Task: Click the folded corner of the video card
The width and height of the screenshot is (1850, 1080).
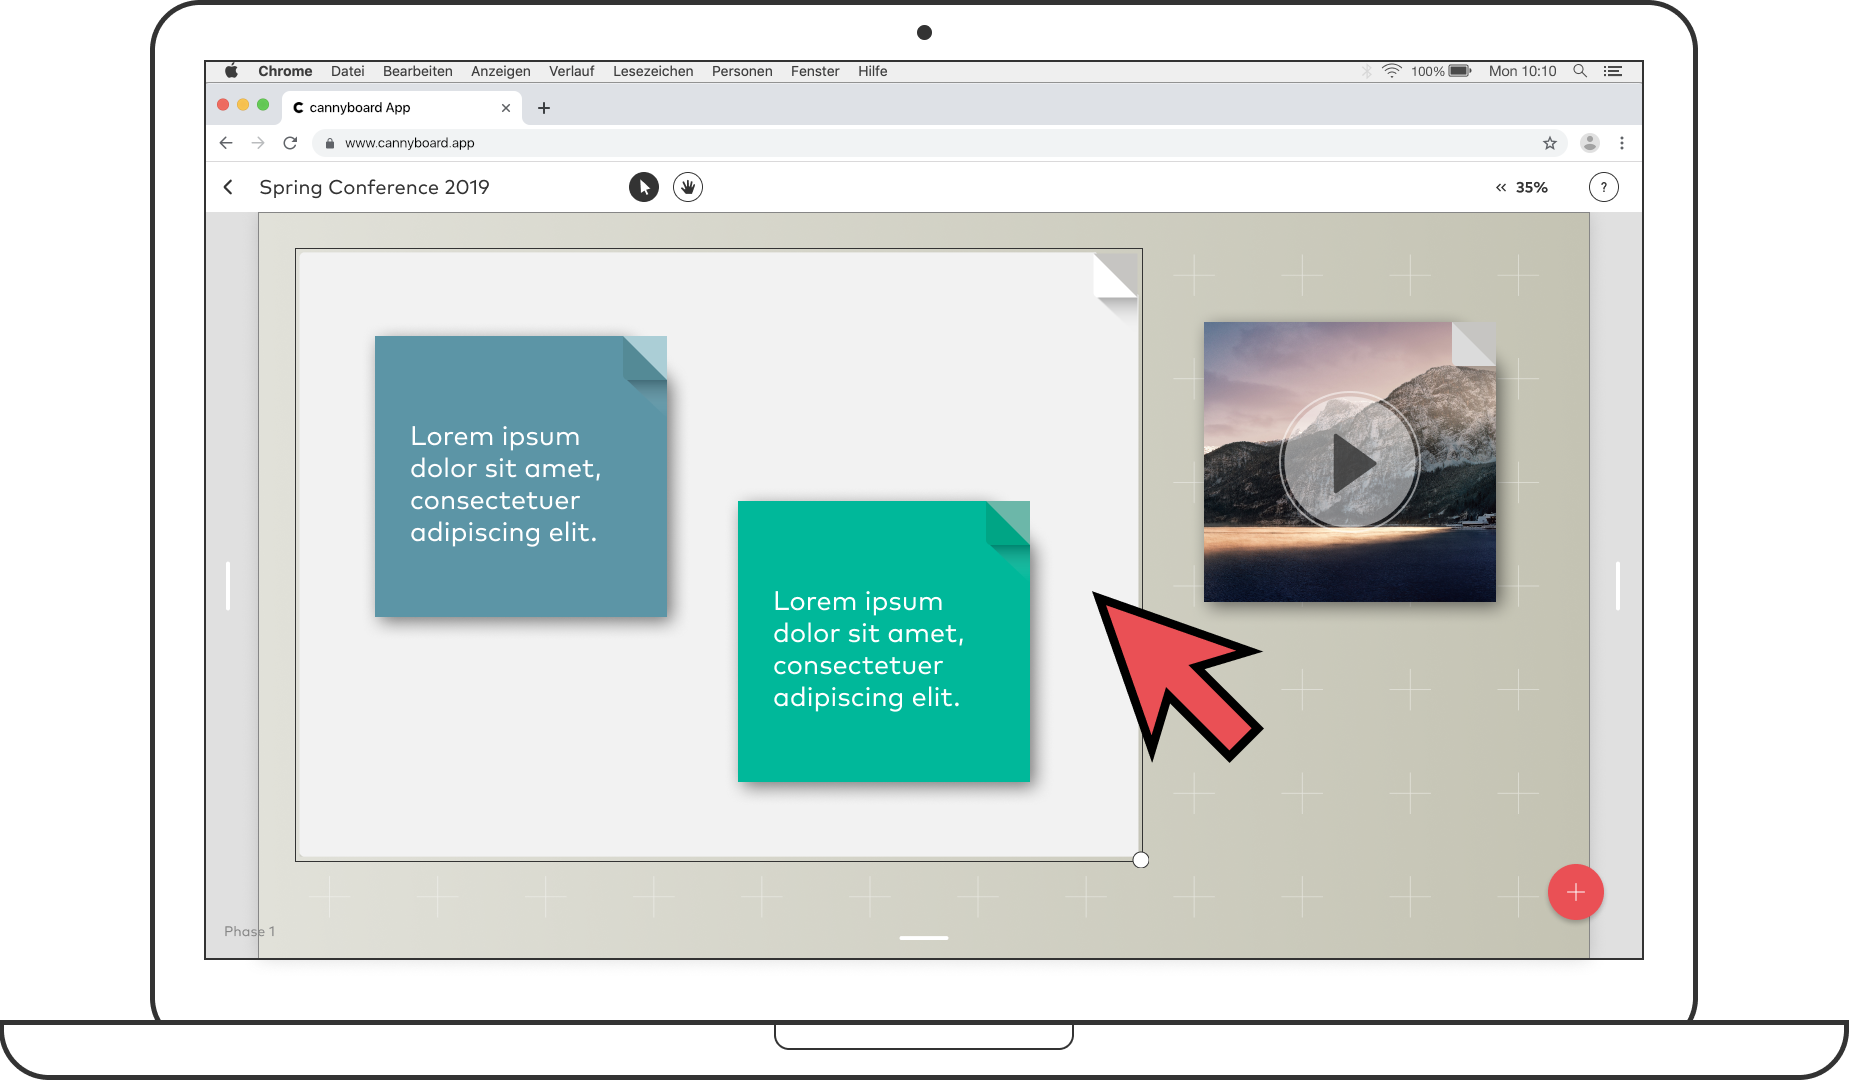Action: [x=1476, y=342]
